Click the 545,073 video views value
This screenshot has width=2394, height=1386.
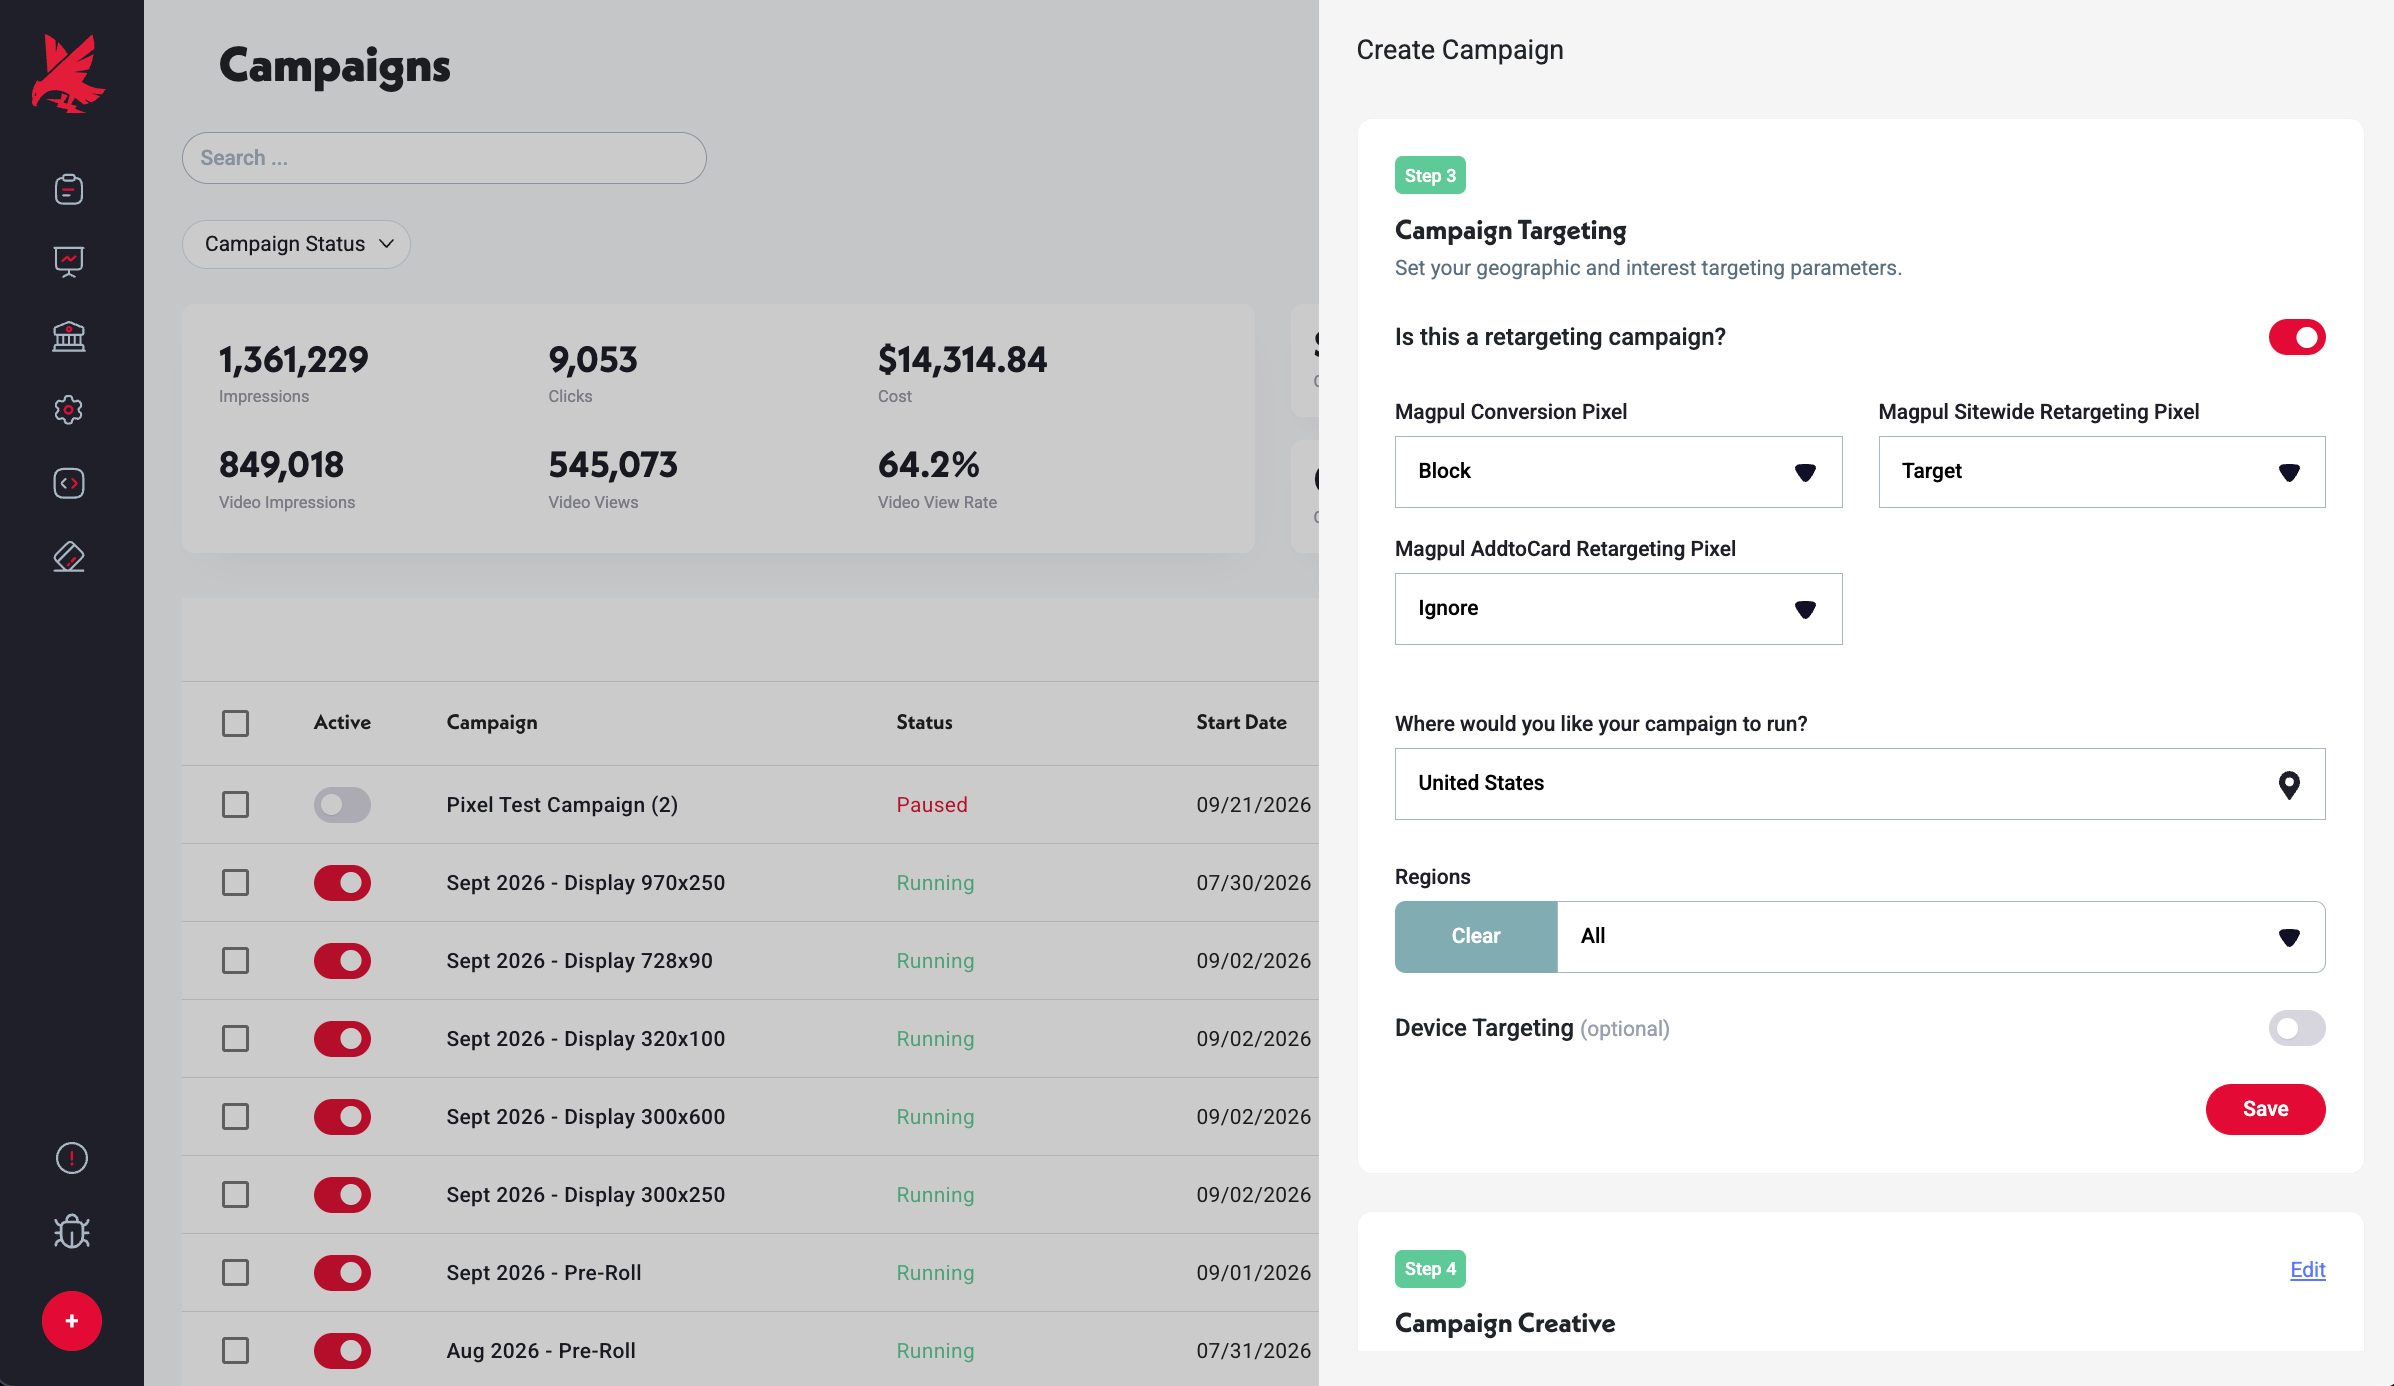613,465
